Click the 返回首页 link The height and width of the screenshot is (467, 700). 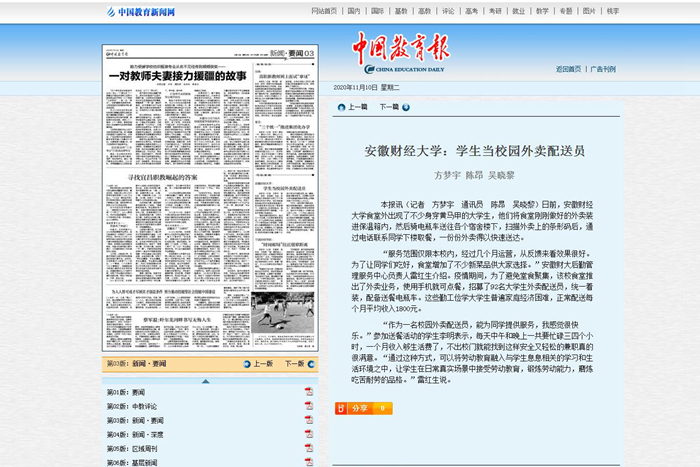pos(568,69)
